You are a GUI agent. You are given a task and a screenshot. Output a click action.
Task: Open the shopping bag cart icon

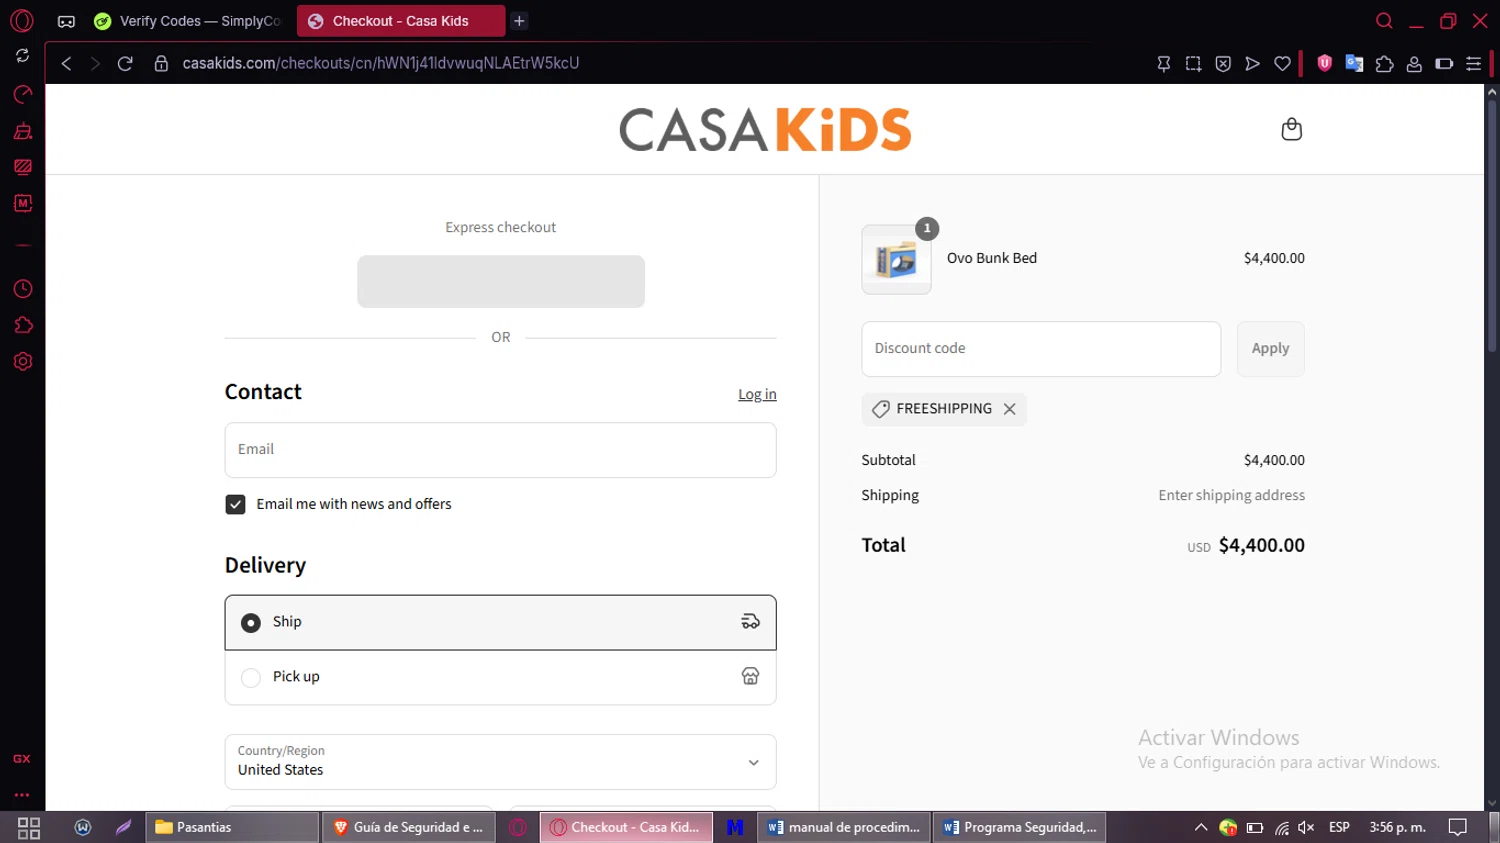click(1291, 129)
